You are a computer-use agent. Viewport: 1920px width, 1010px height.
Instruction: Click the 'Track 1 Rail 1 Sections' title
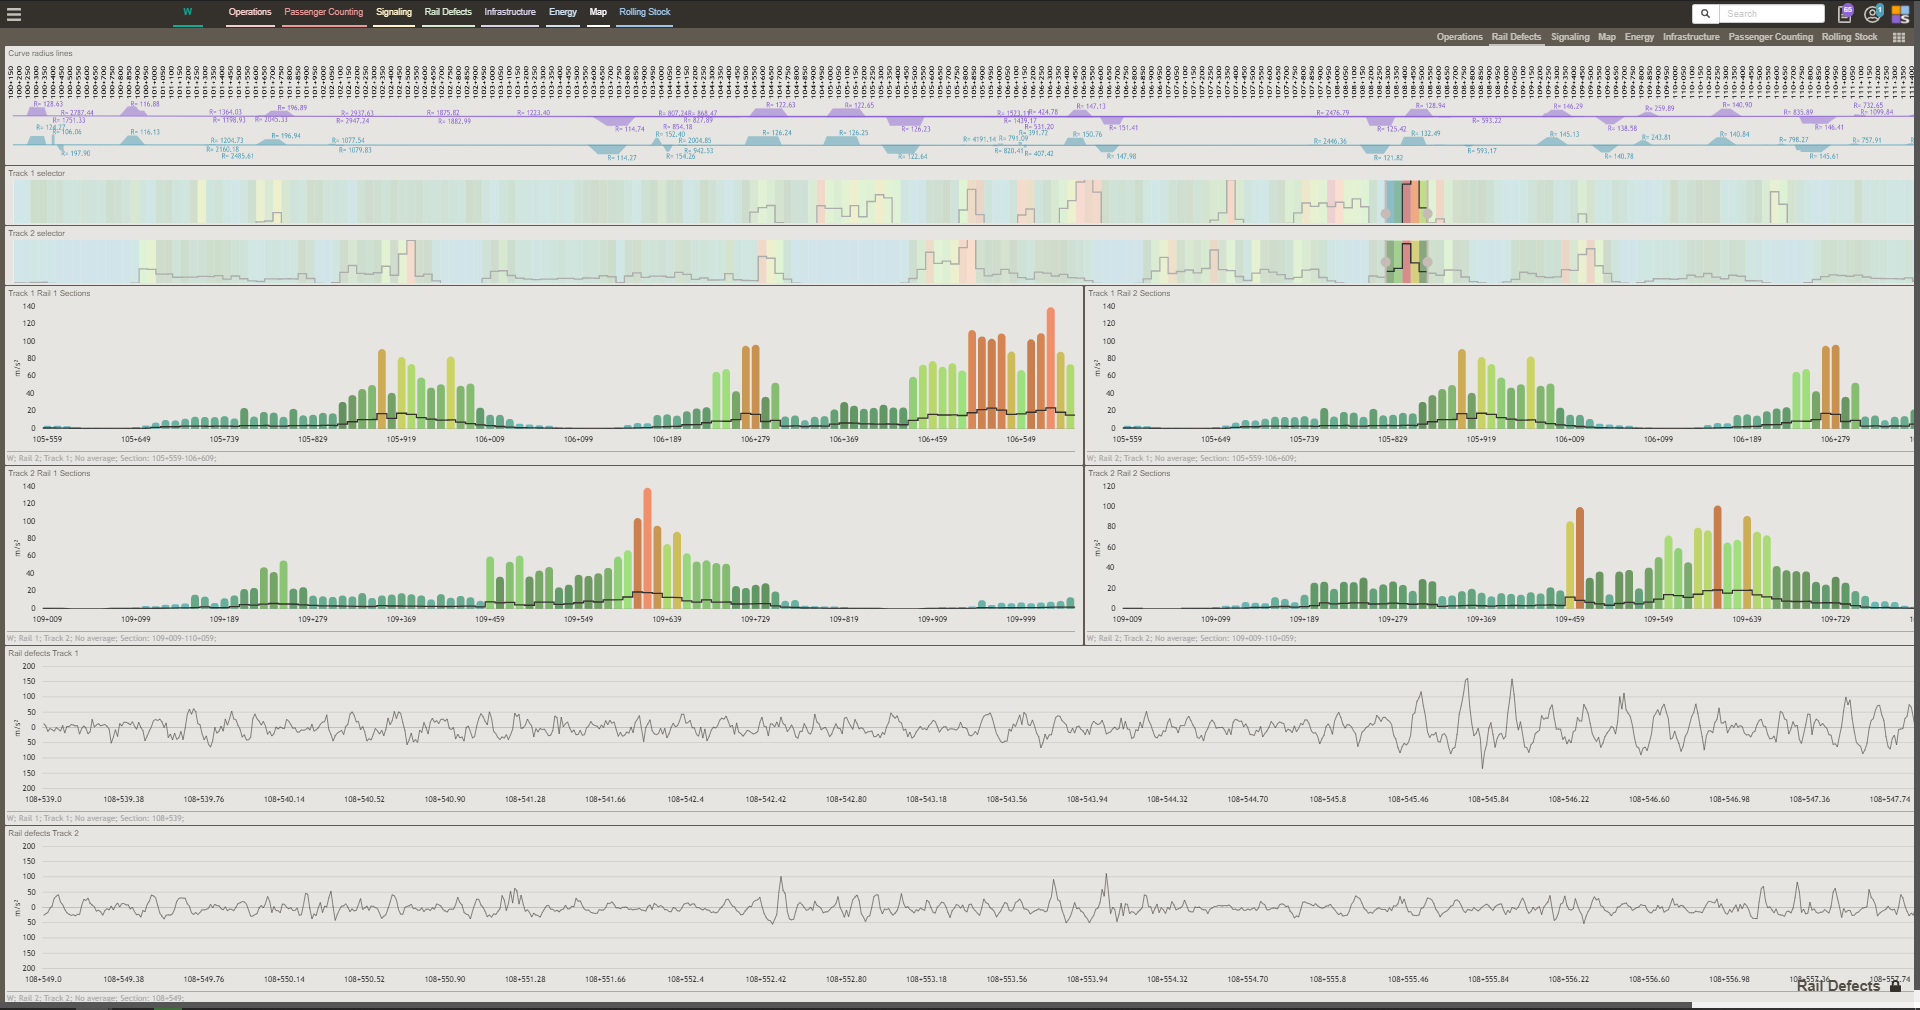click(x=49, y=293)
